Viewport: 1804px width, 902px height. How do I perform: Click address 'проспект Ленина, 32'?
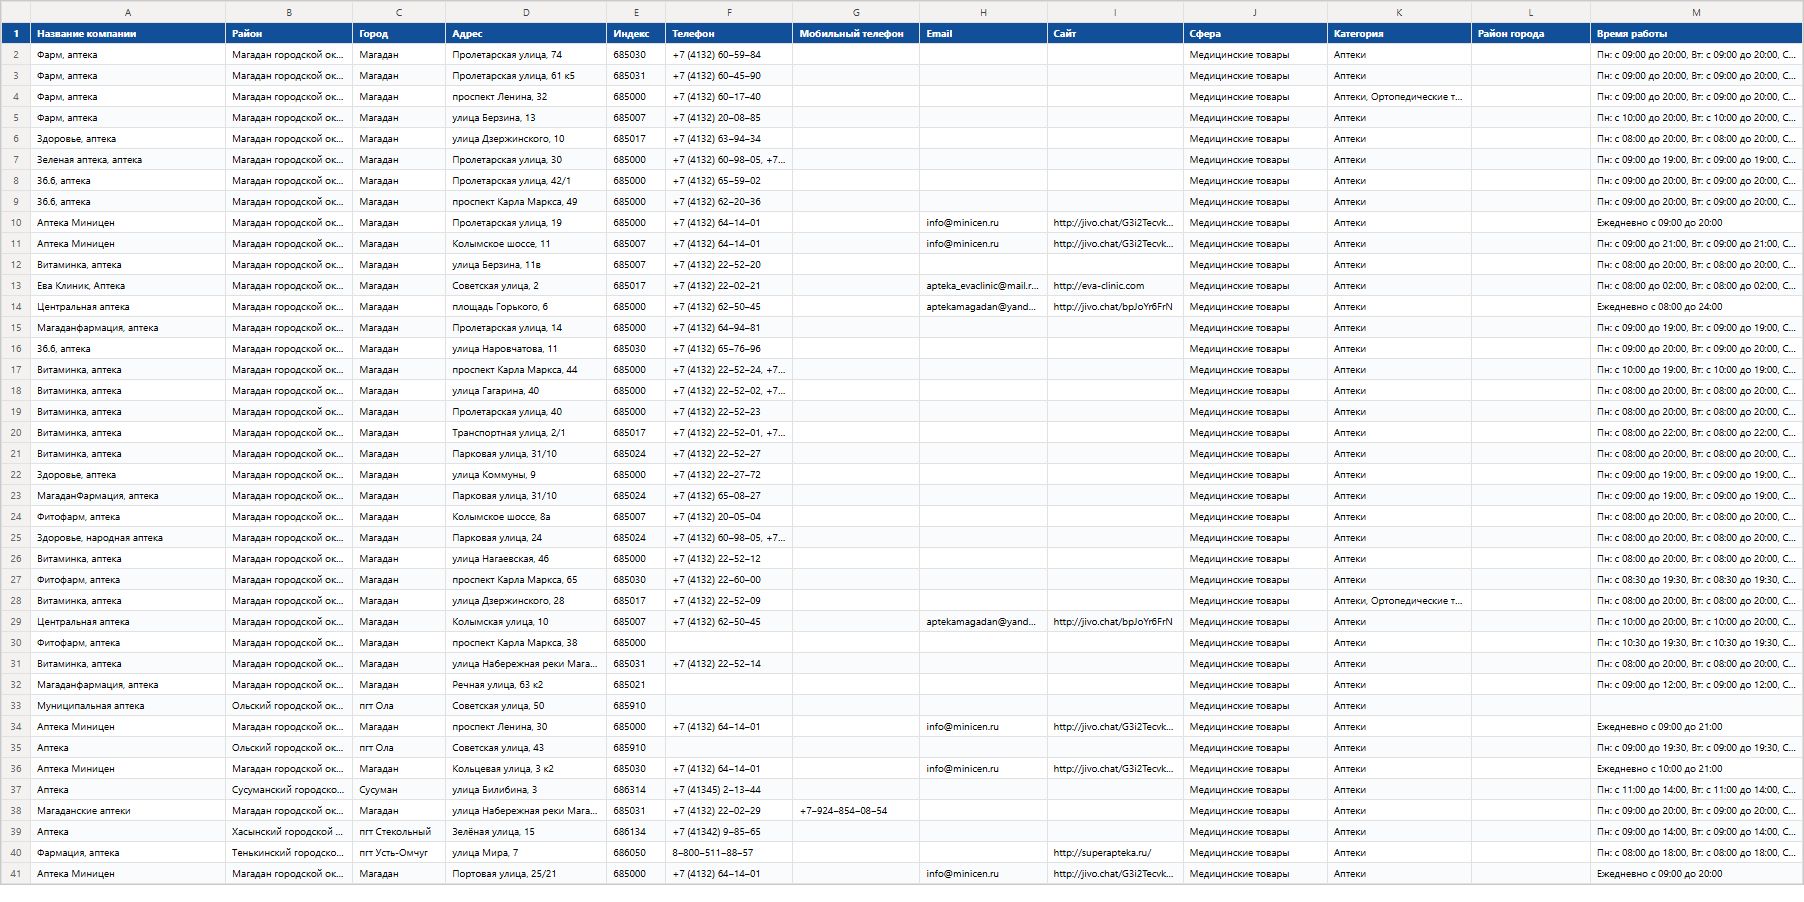pos(526,97)
